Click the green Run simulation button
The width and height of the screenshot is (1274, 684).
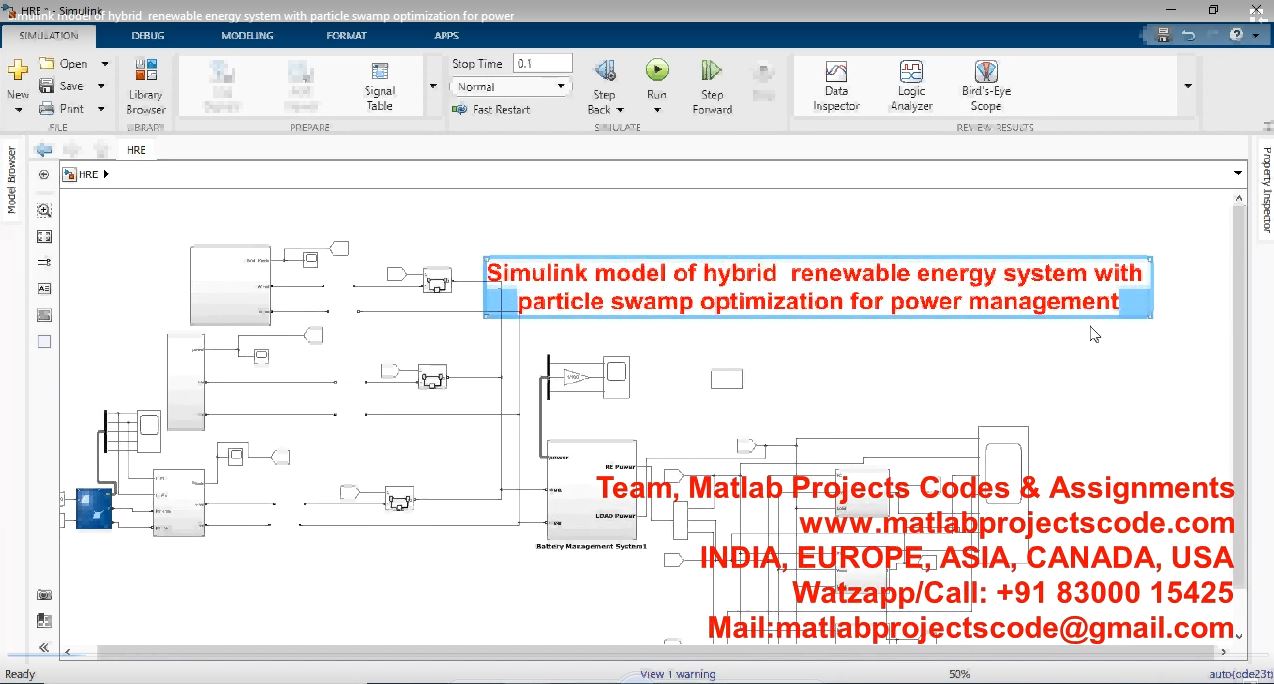point(657,70)
